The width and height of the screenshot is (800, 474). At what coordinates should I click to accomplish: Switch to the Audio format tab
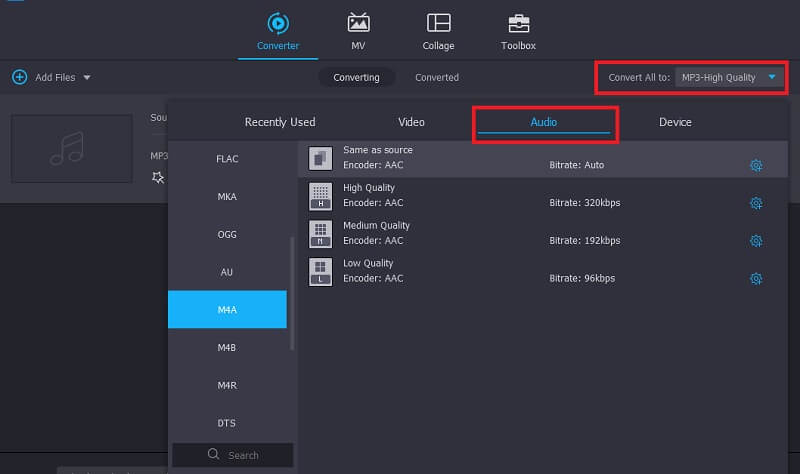543,122
